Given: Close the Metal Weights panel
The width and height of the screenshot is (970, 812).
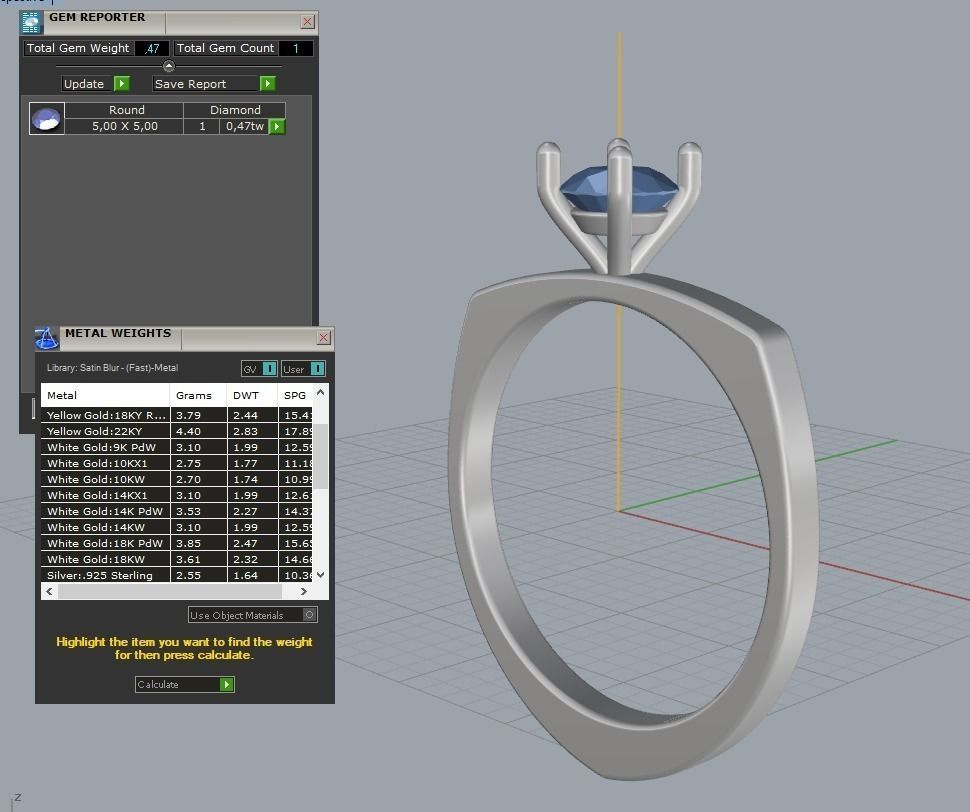Looking at the screenshot, I should tap(324, 337).
